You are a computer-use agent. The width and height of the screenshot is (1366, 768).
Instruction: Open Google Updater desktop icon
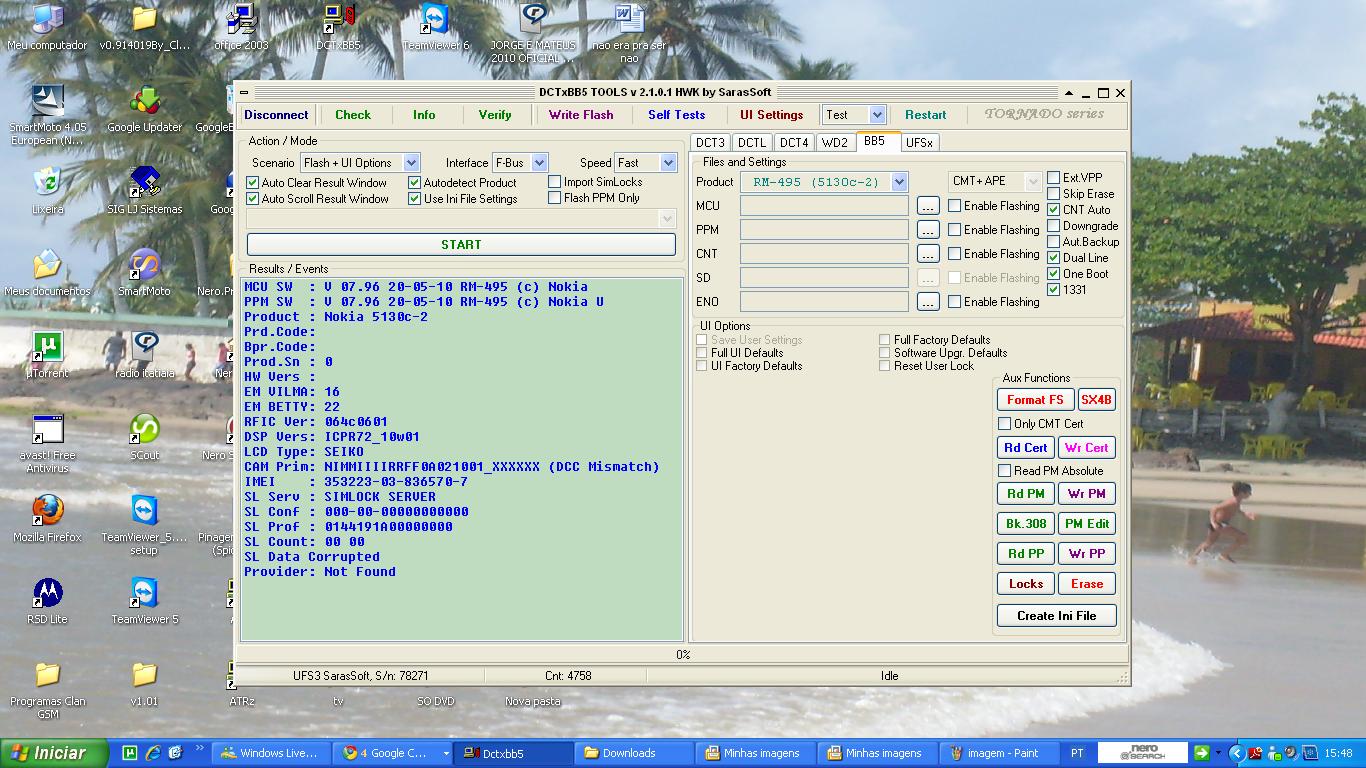coord(144,109)
